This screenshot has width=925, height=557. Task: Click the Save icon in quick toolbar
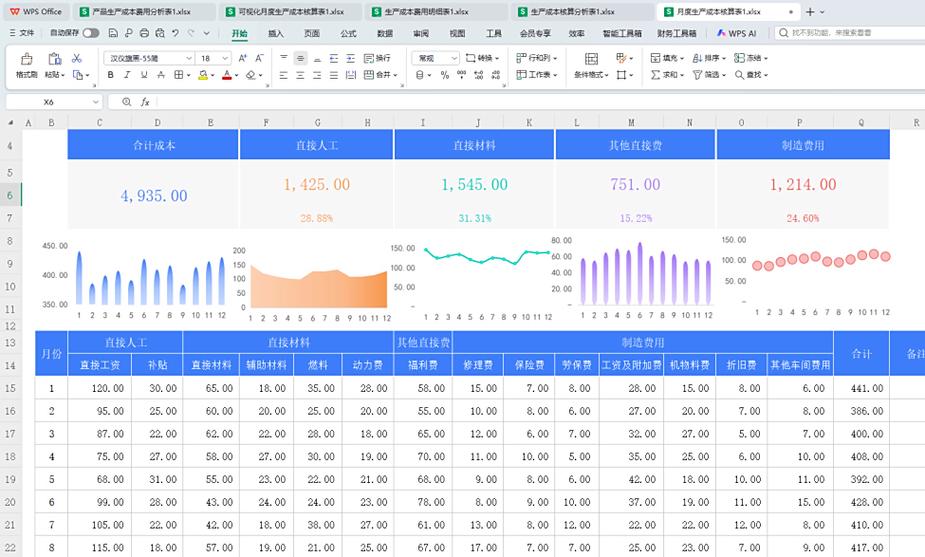113,33
